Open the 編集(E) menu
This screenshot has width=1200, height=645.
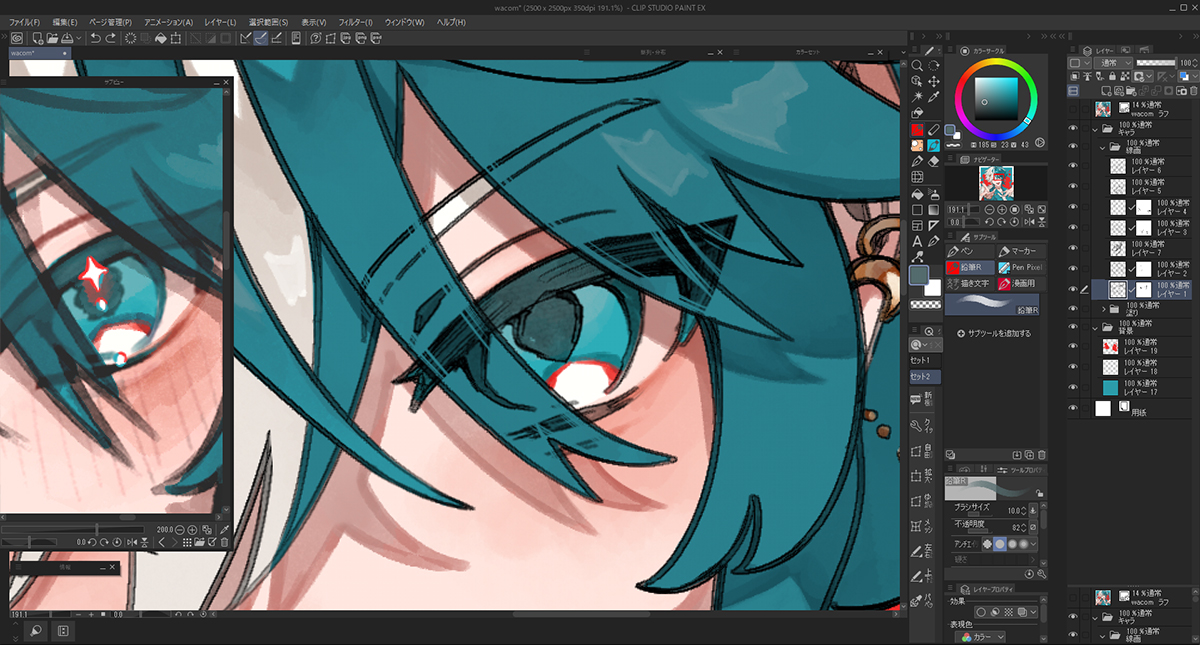(65, 22)
